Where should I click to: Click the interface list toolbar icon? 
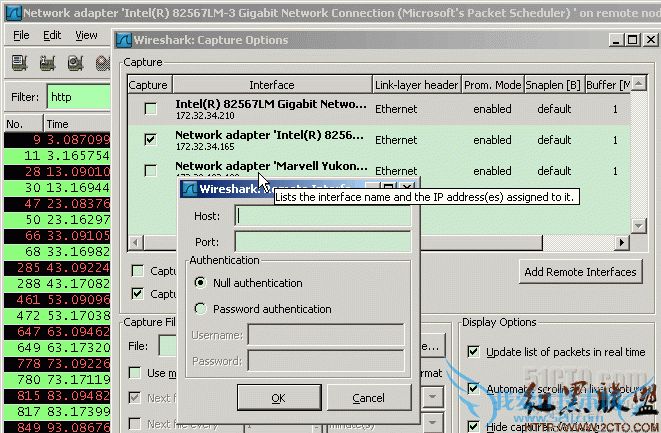point(19,63)
